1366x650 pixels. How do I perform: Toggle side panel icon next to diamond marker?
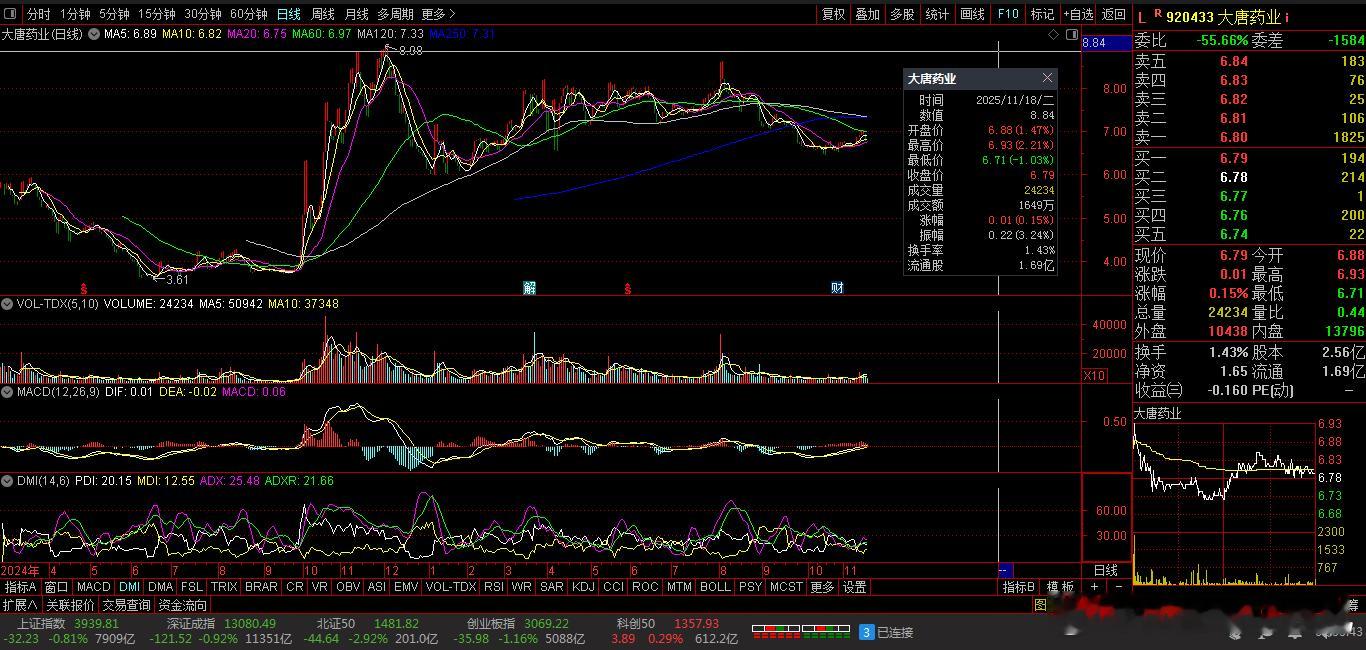(1072, 34)
